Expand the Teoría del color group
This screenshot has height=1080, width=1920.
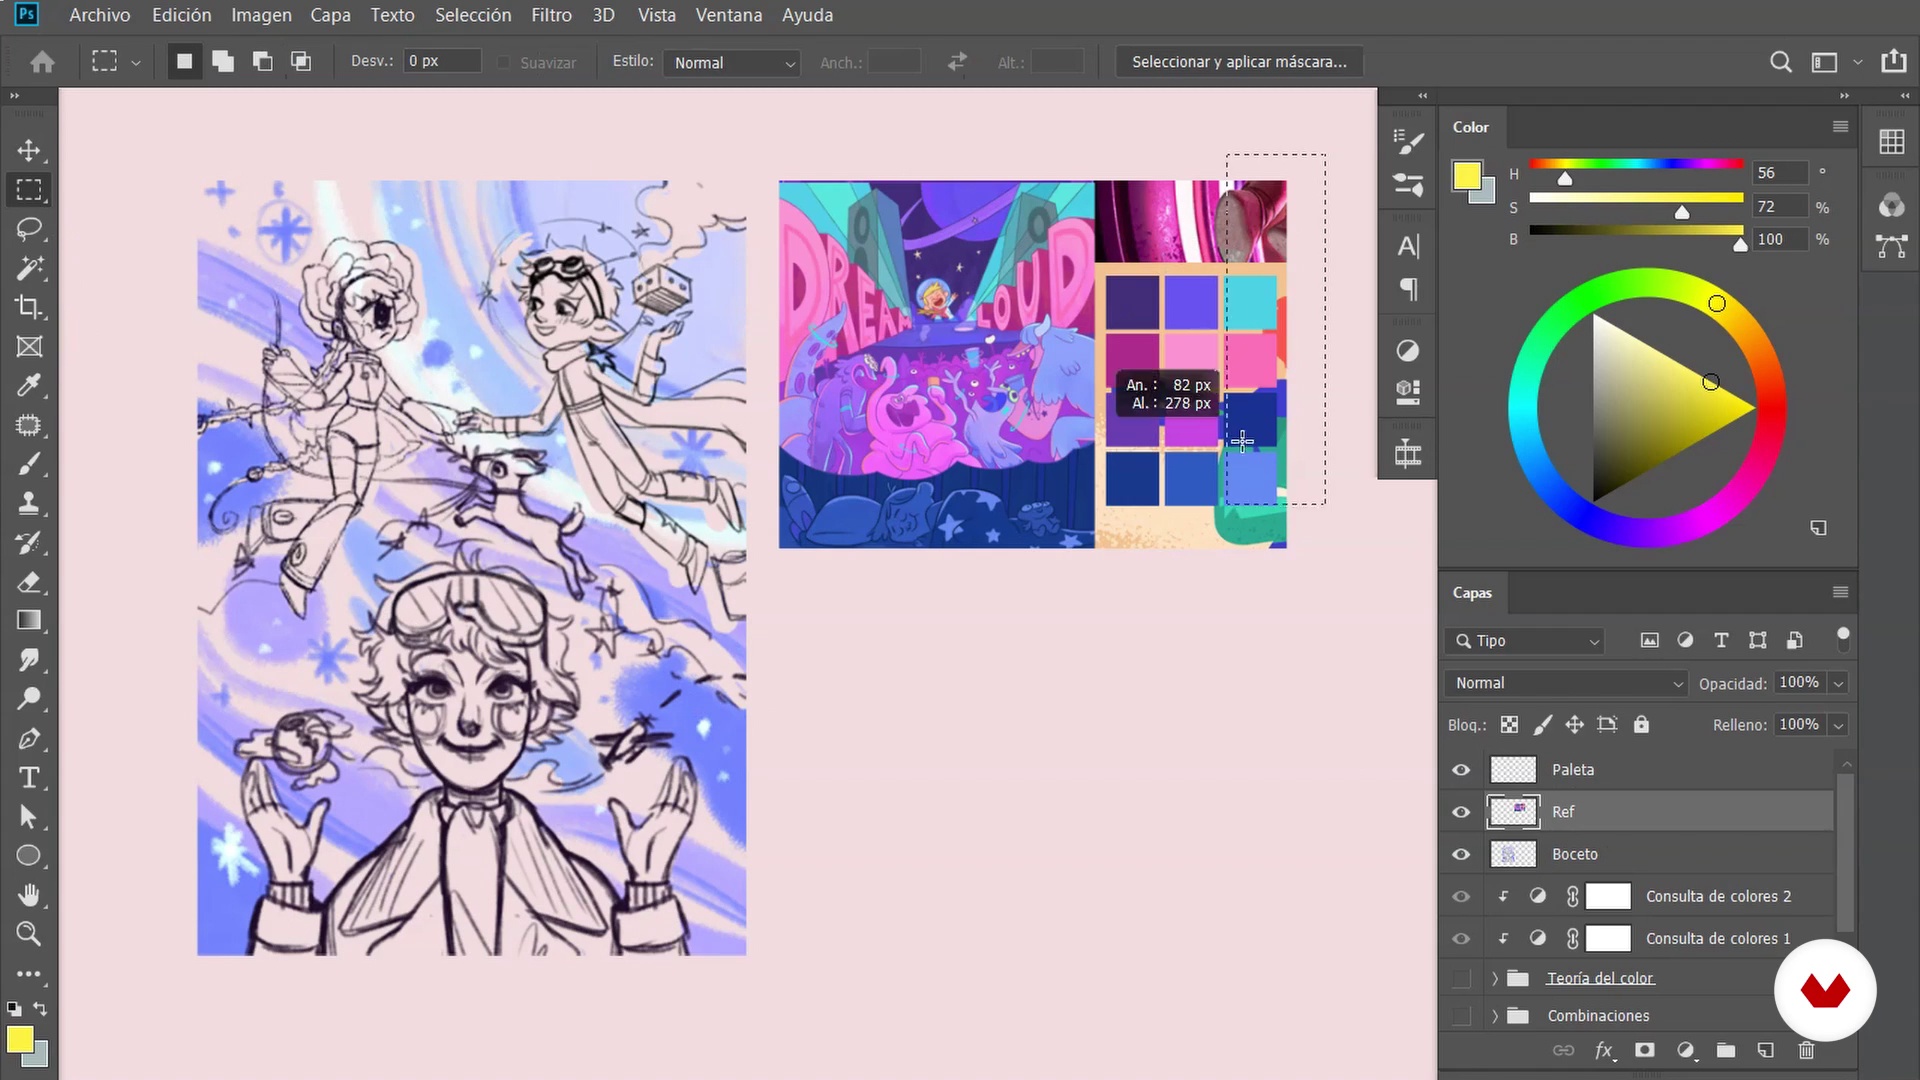tap(1496, 978)
